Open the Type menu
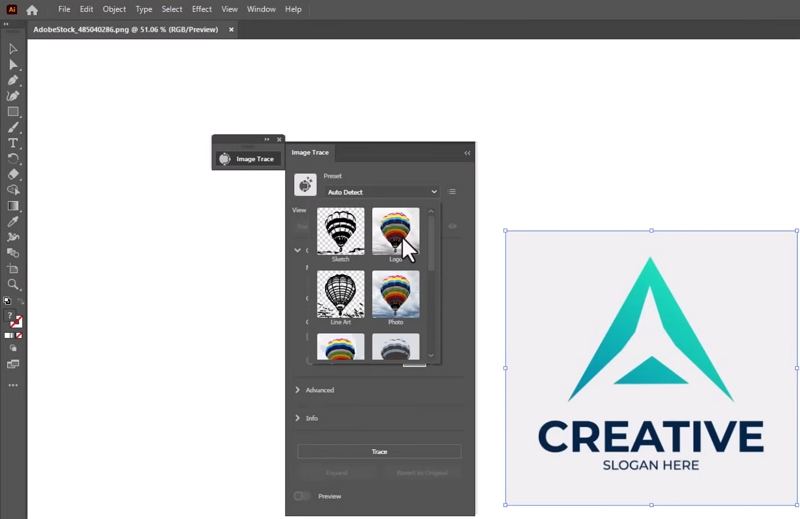Screen dimensions: 800x519 pyautogui.click(x=144, y=9)
